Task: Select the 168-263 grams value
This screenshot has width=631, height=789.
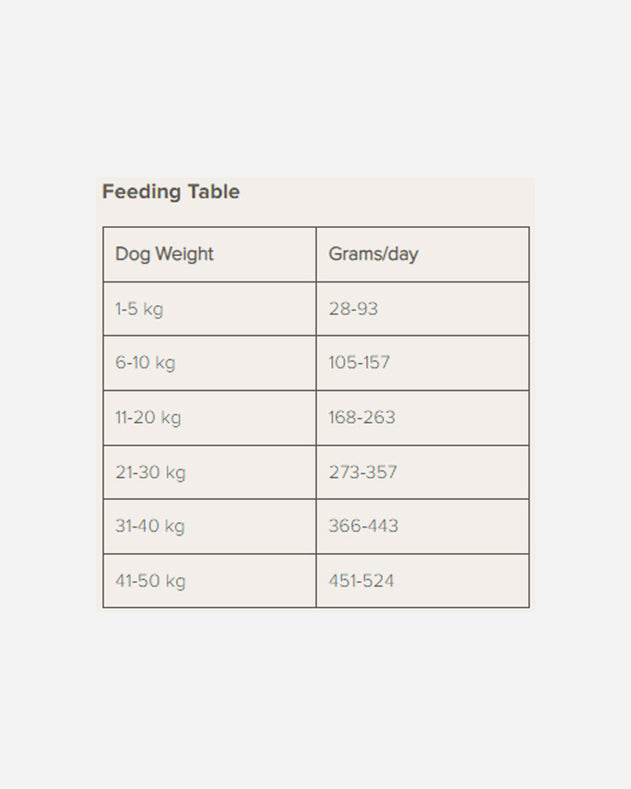Action: (362, 418)
